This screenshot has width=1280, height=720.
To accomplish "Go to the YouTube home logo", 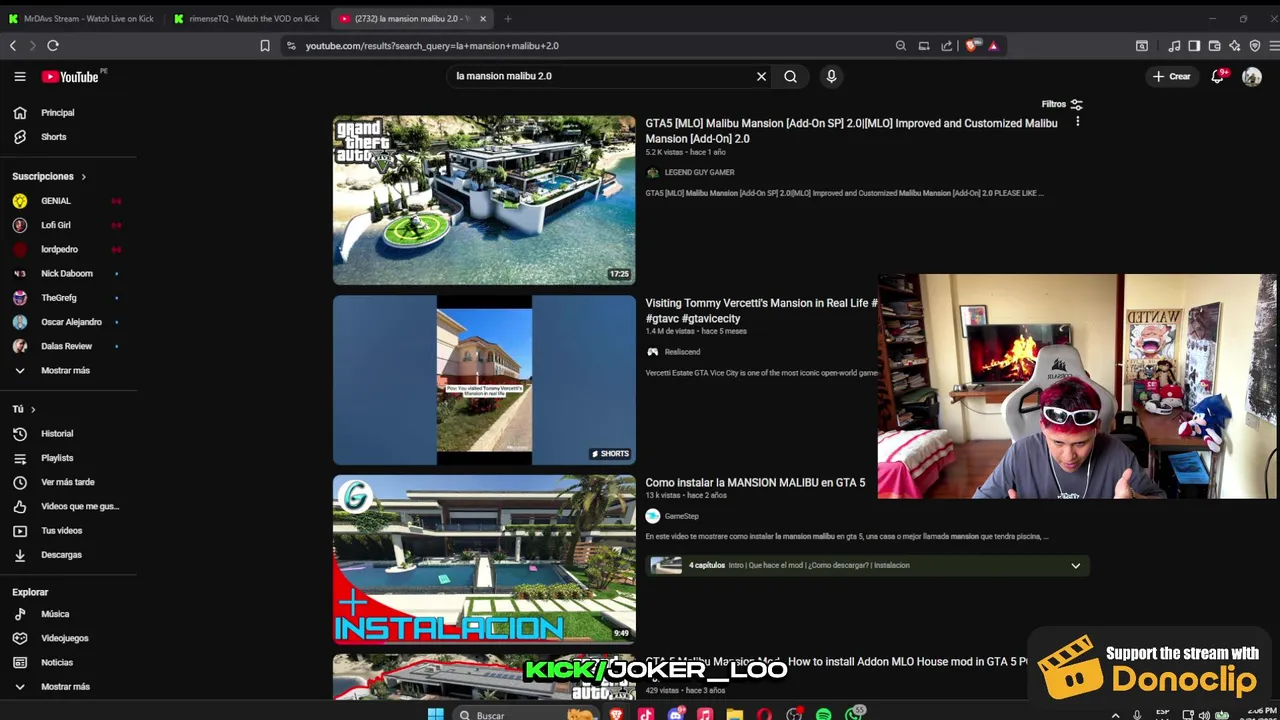I will pos(70,76).
